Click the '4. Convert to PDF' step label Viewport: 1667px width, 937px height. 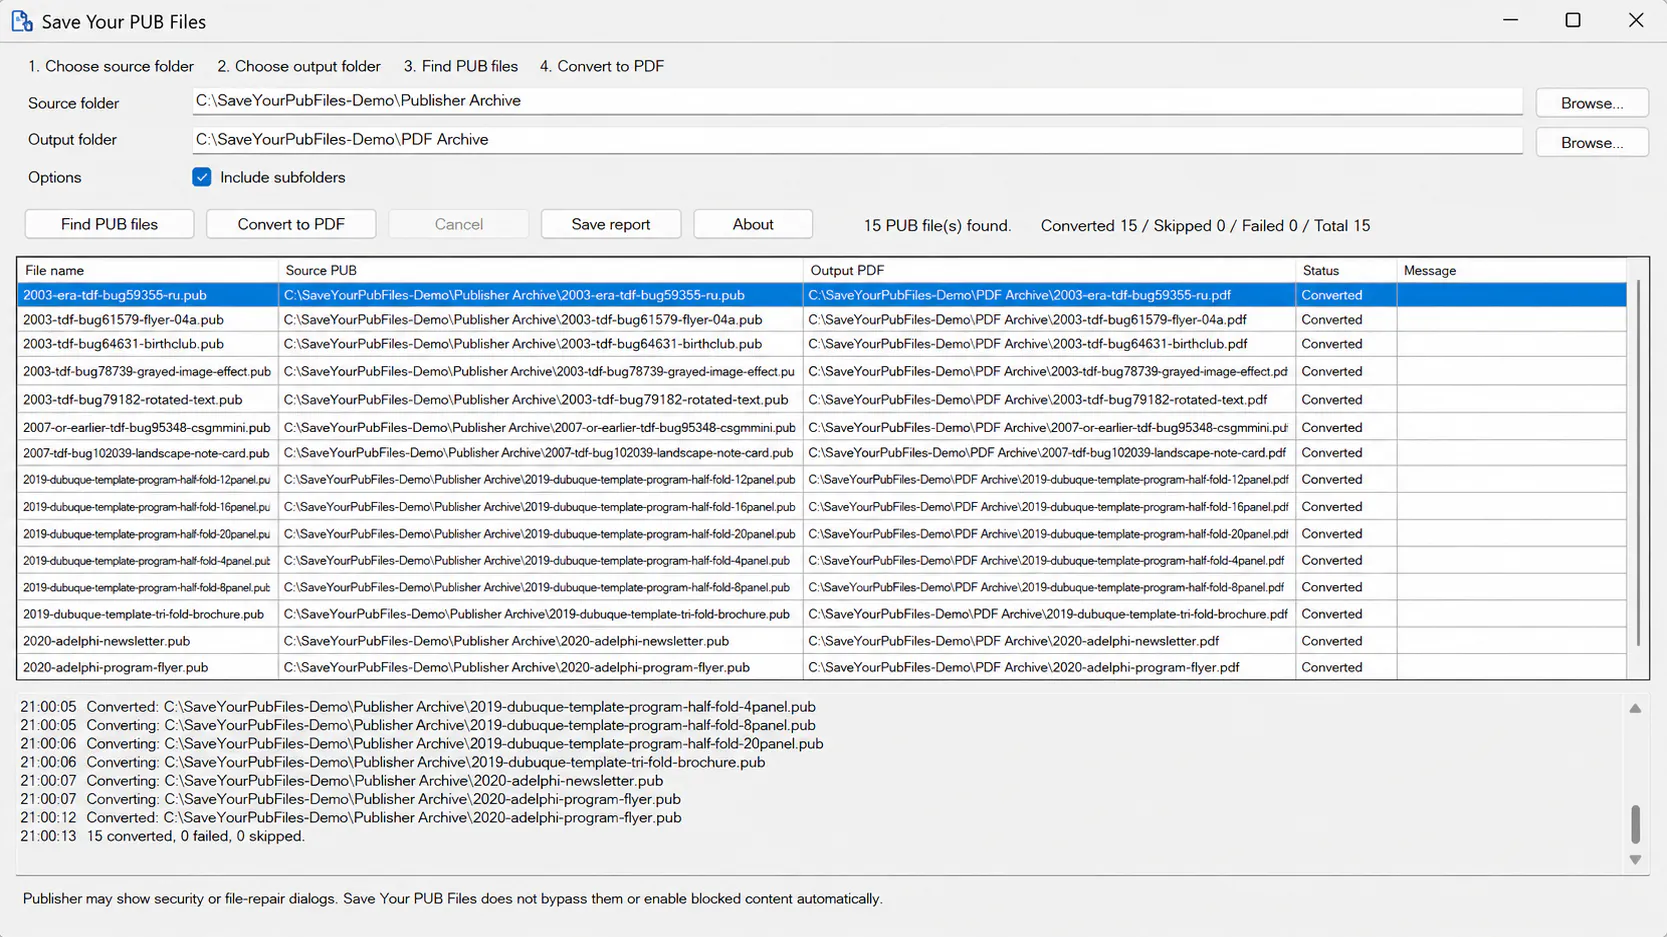[x=602, y=66]
